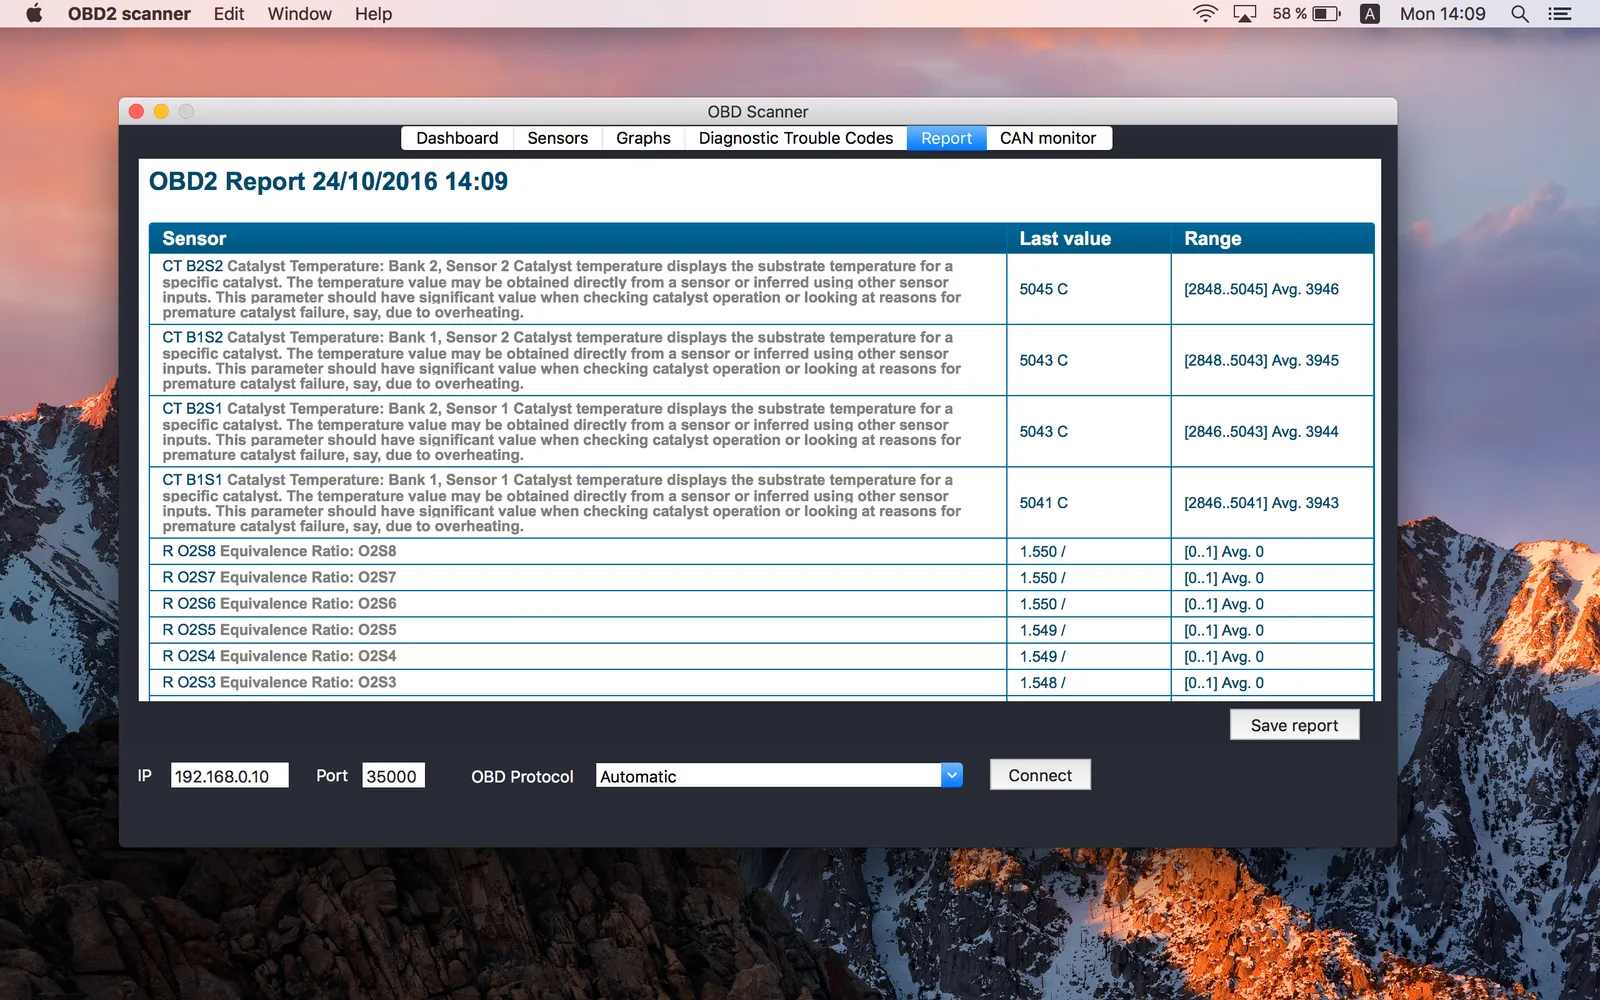This screenshot has height=1000, width=1600.
Task: Open the keyboard input source icon
Action: 1370,14
